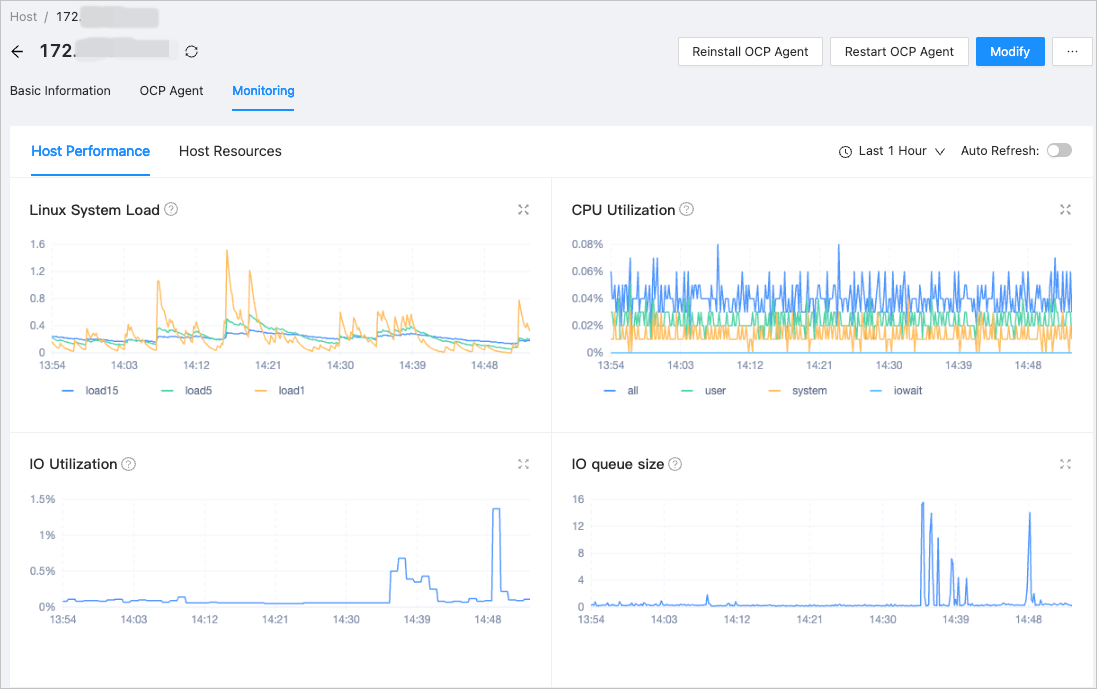Image resolution: width=1097 pixels, height=689 pixels.
Task: Expand the CPU Utilization chart fullscreen
Action: coord(1065,210)
